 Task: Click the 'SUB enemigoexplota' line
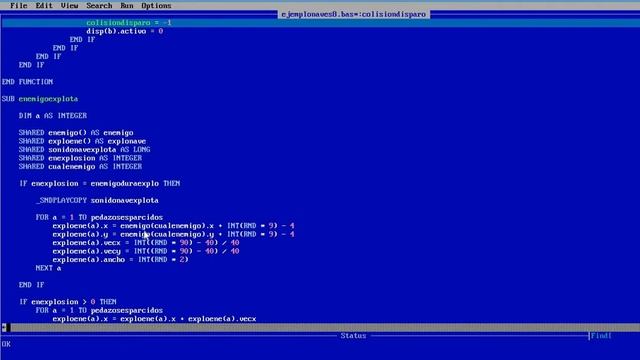(x=40, y=99)
